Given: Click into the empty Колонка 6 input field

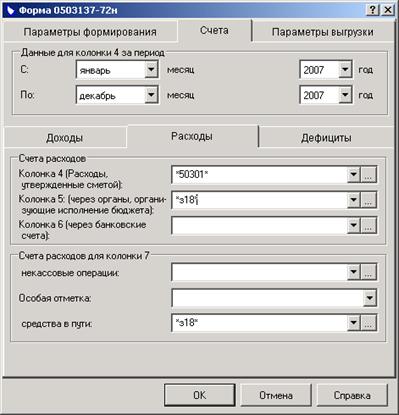Looking at the screenshot, I should 259,226.
